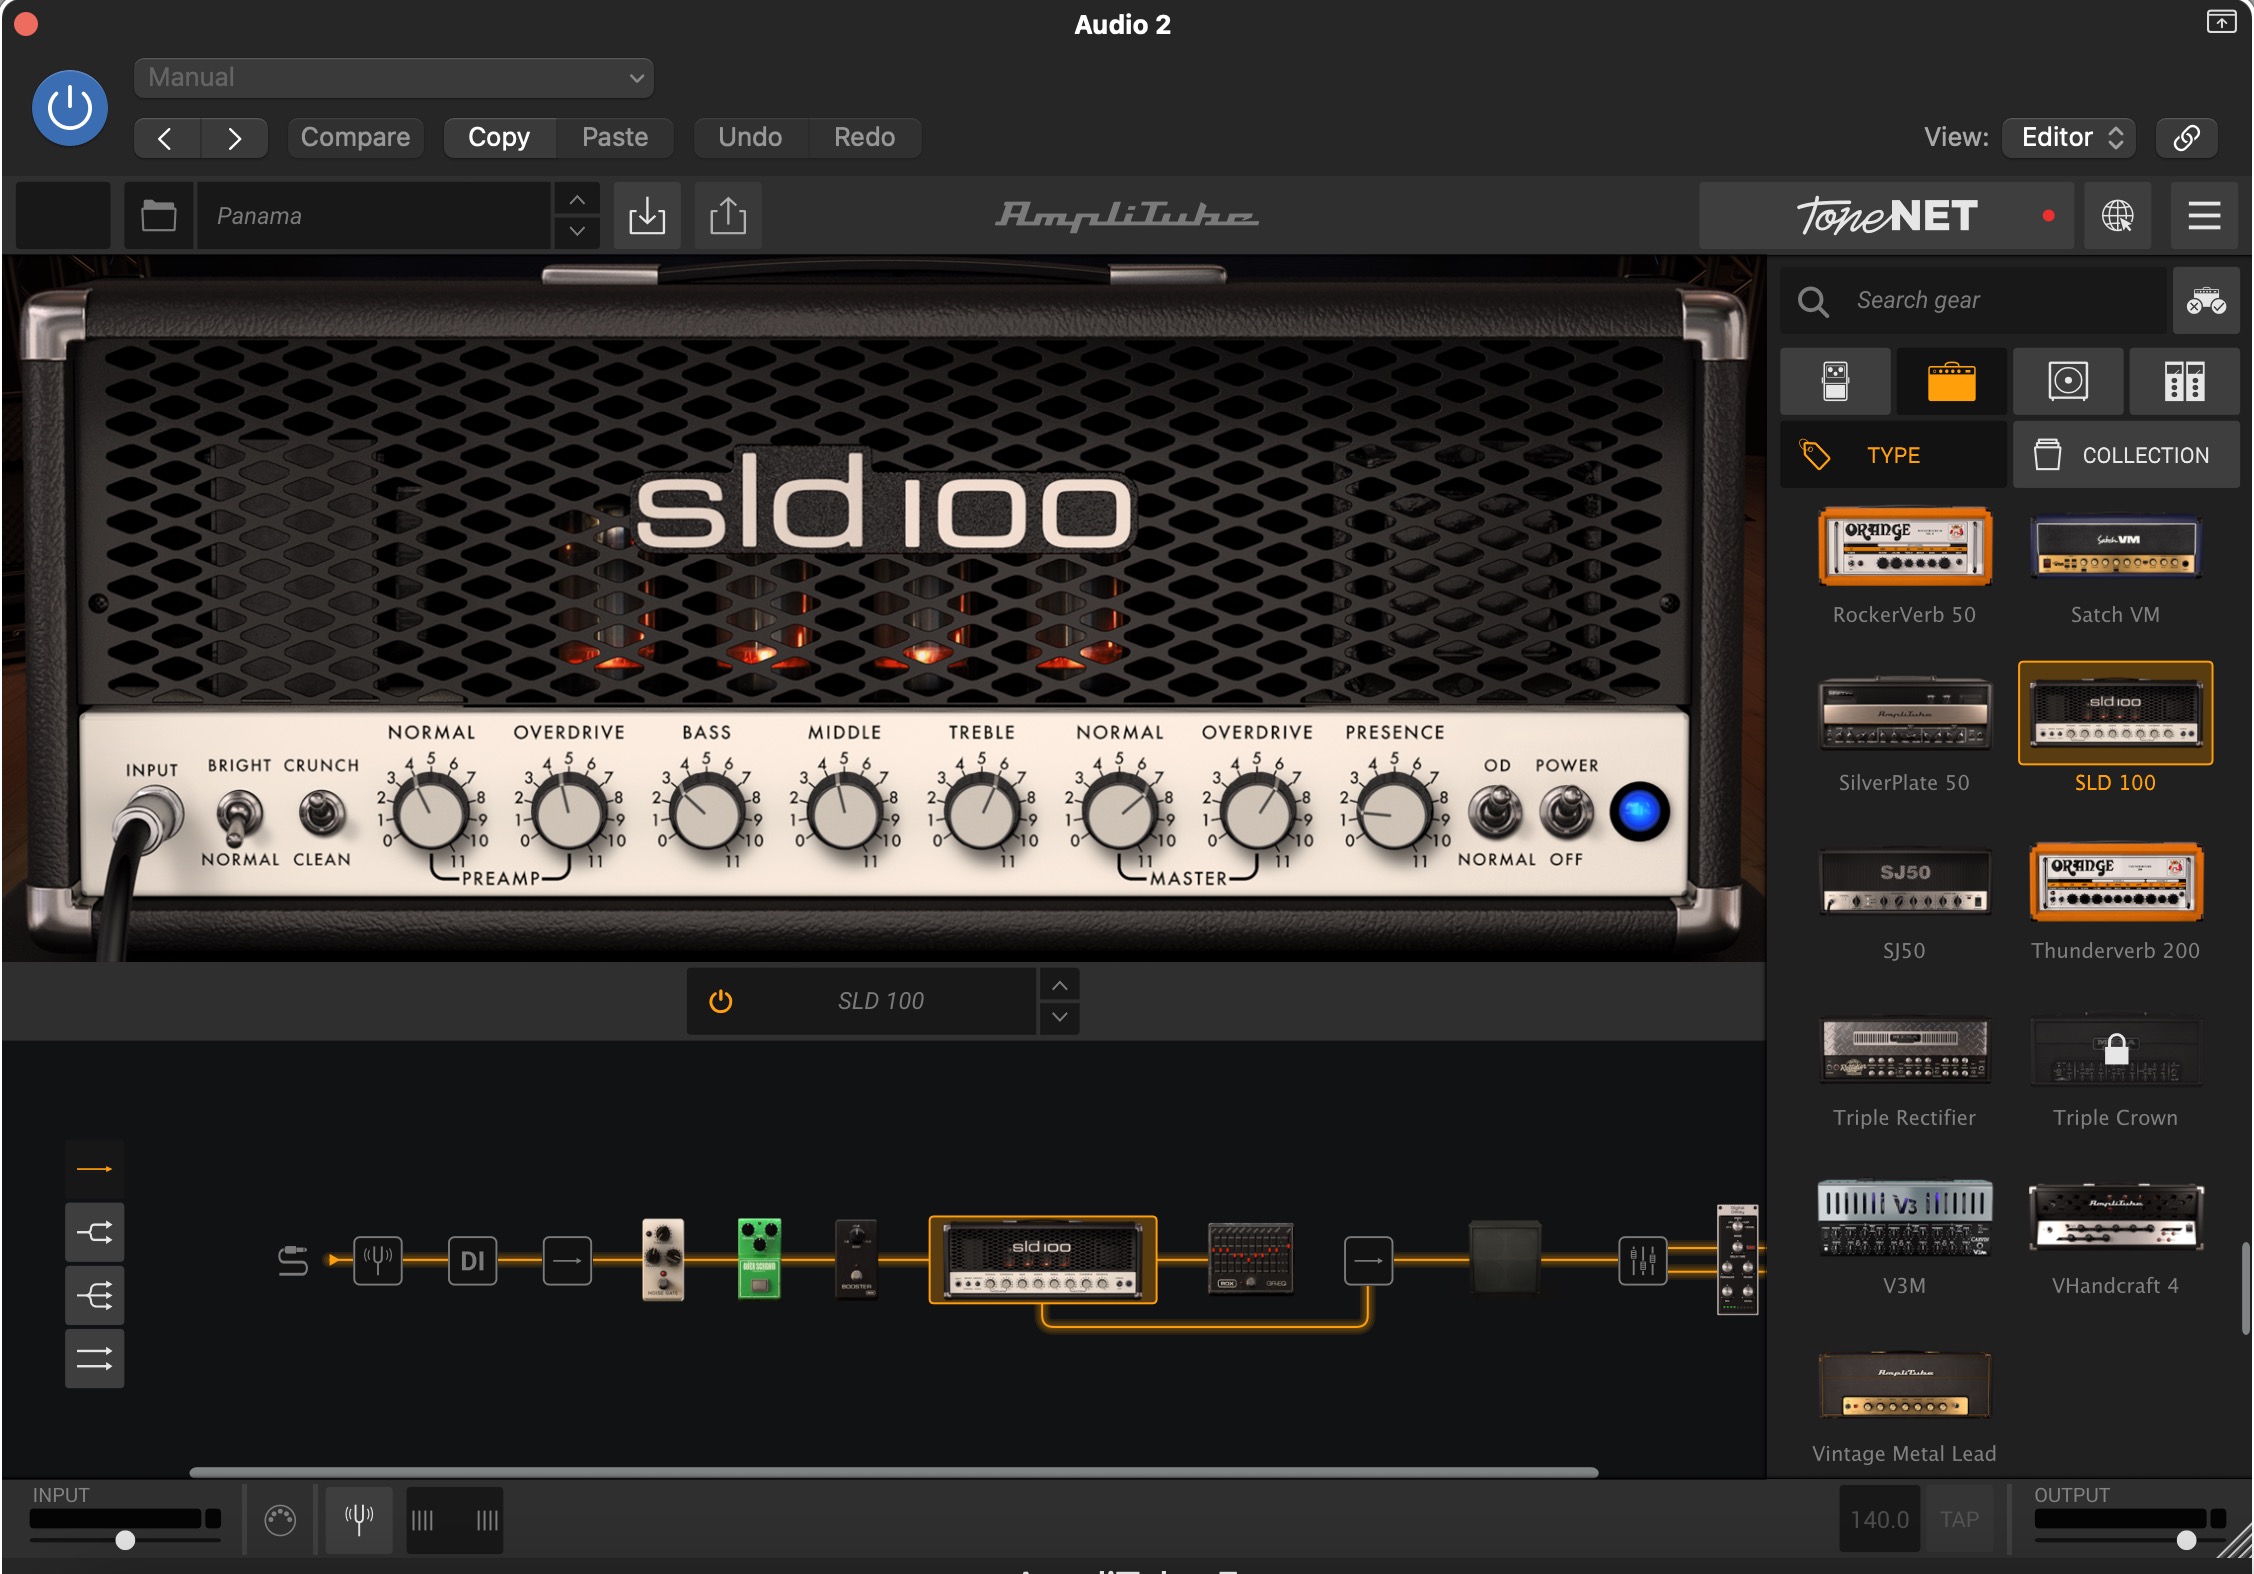Select the VHandcraft 4 amp

coord(2115,1217)
